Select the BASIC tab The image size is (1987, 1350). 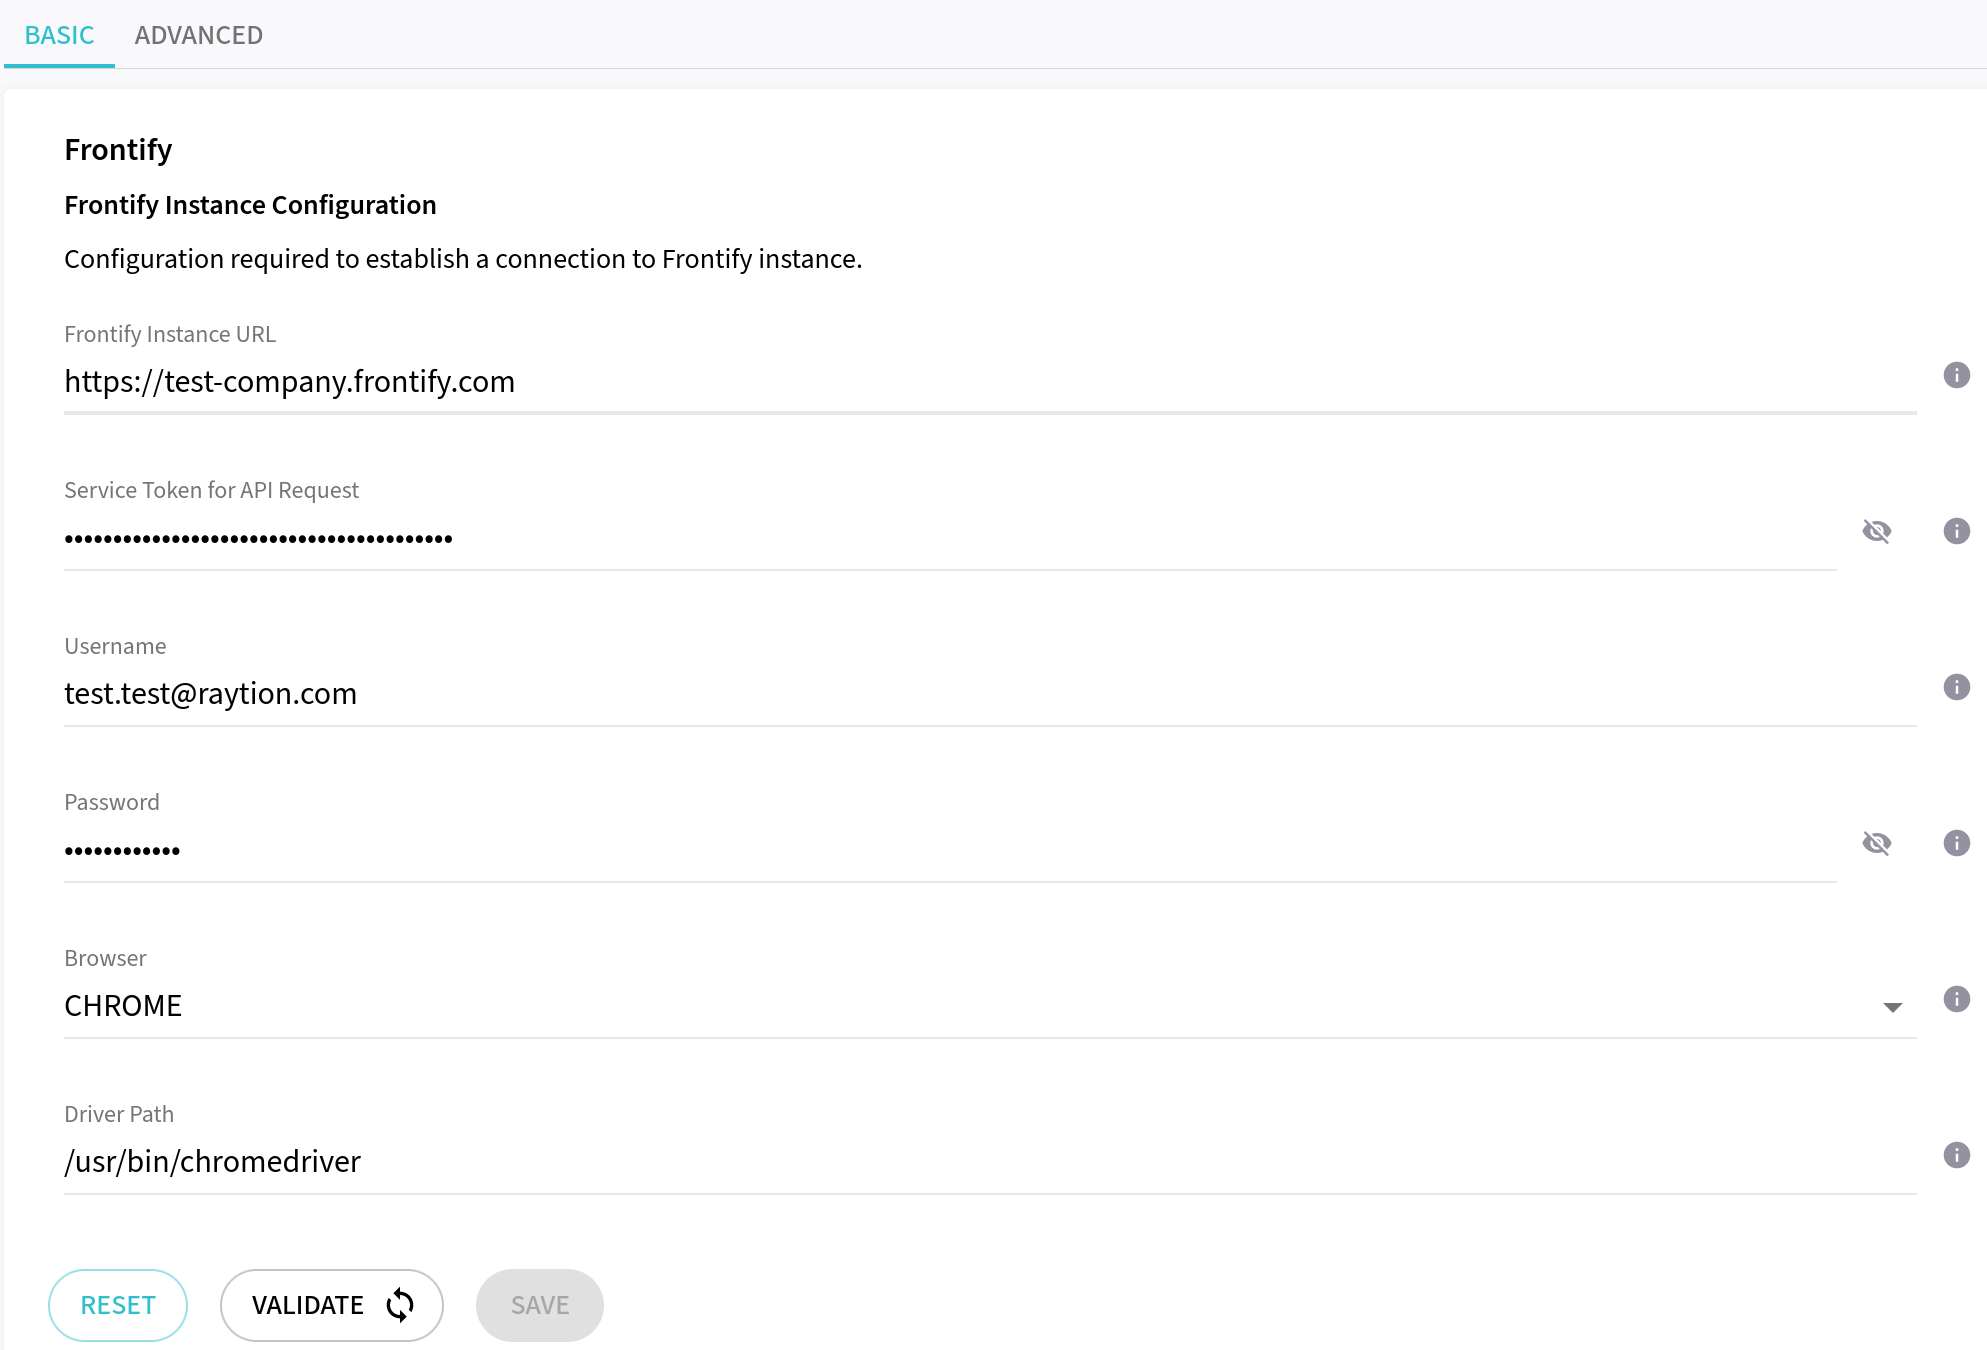tap(59, 34)
